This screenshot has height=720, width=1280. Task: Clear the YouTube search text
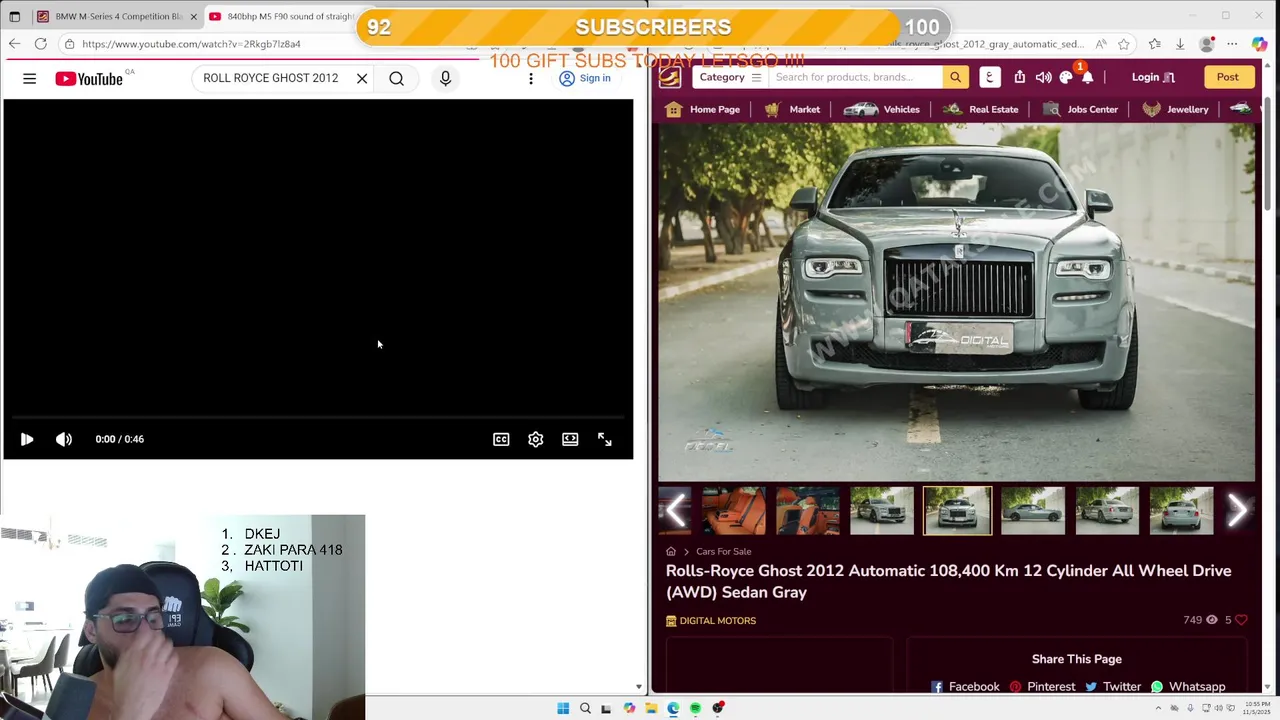coord(362,78)
